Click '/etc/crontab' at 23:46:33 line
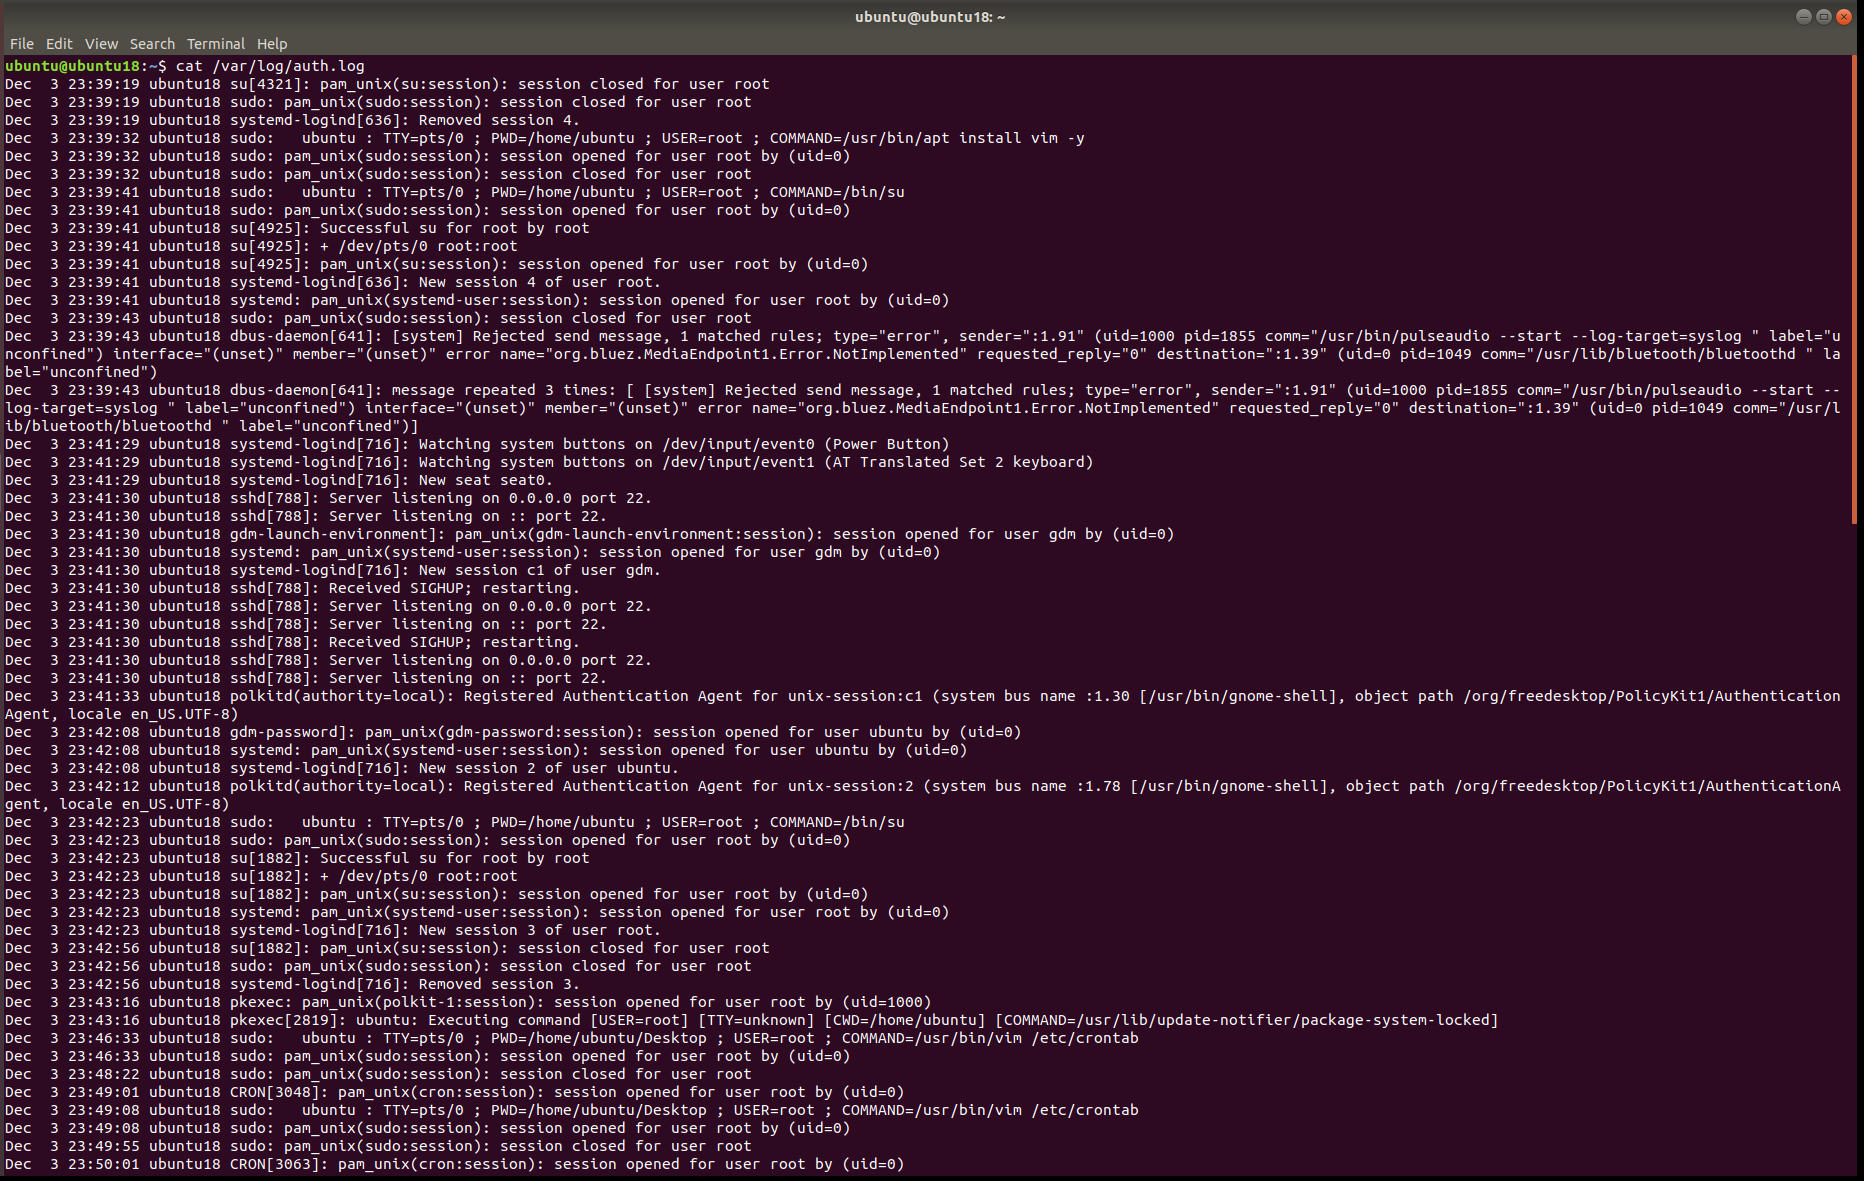Viewport: 1864px width, 1181px height. coord(1085,1038)
